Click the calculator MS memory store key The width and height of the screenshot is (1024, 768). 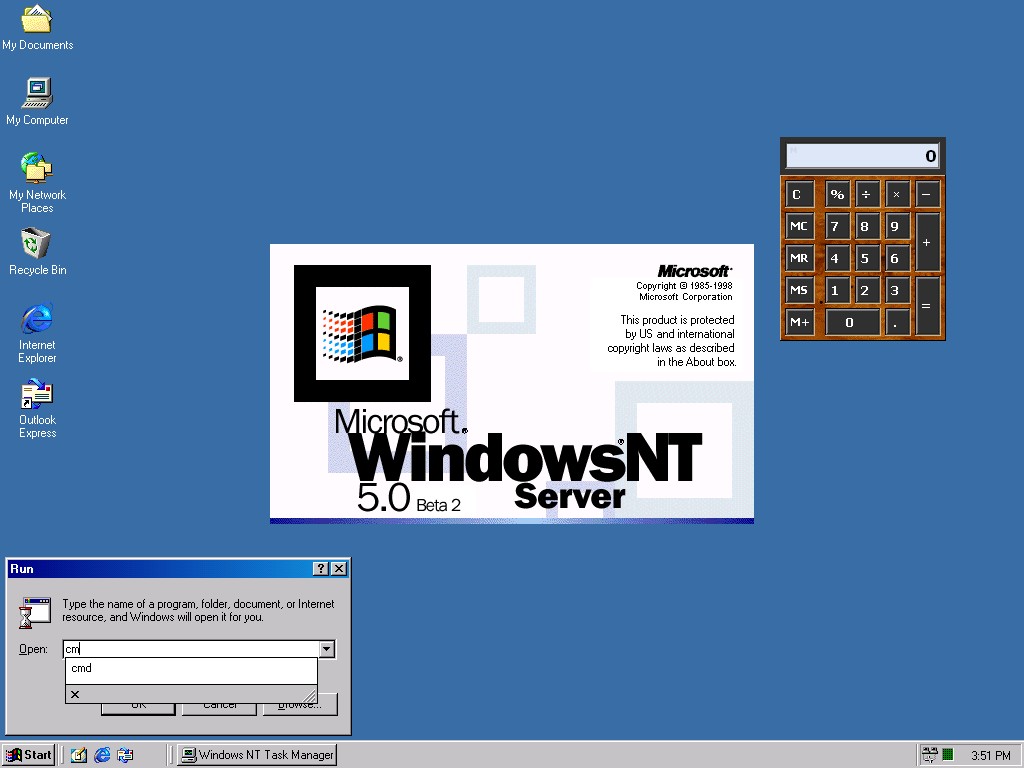[799, 290]
